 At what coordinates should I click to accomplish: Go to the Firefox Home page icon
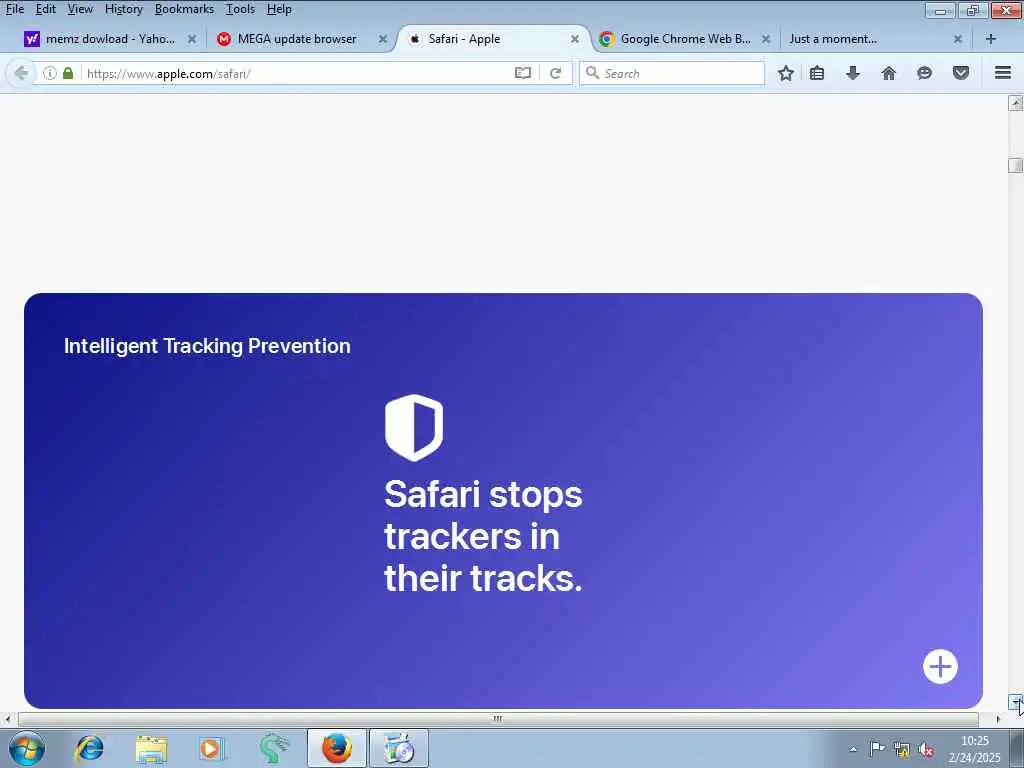[x=888, y=73]
